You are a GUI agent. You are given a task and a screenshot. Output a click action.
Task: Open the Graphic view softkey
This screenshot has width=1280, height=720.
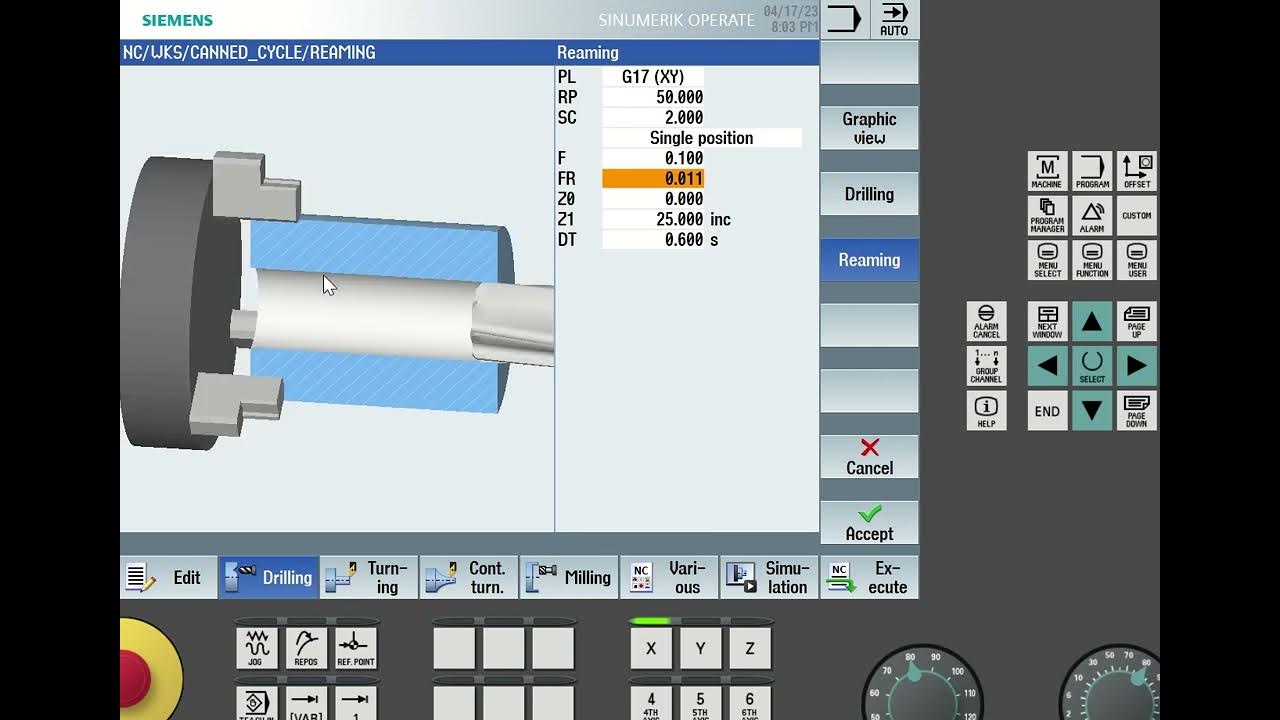pyautogui.click(x=869, y=128)
